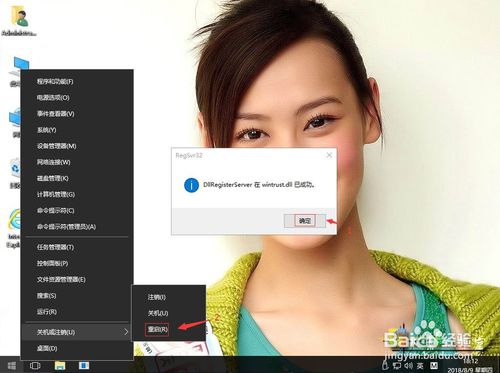The width and height of the screenshot is (500, 373).
Task: Open 控制面板(P) from the menu
Action: pyautogui.click(x=77, y=263)
